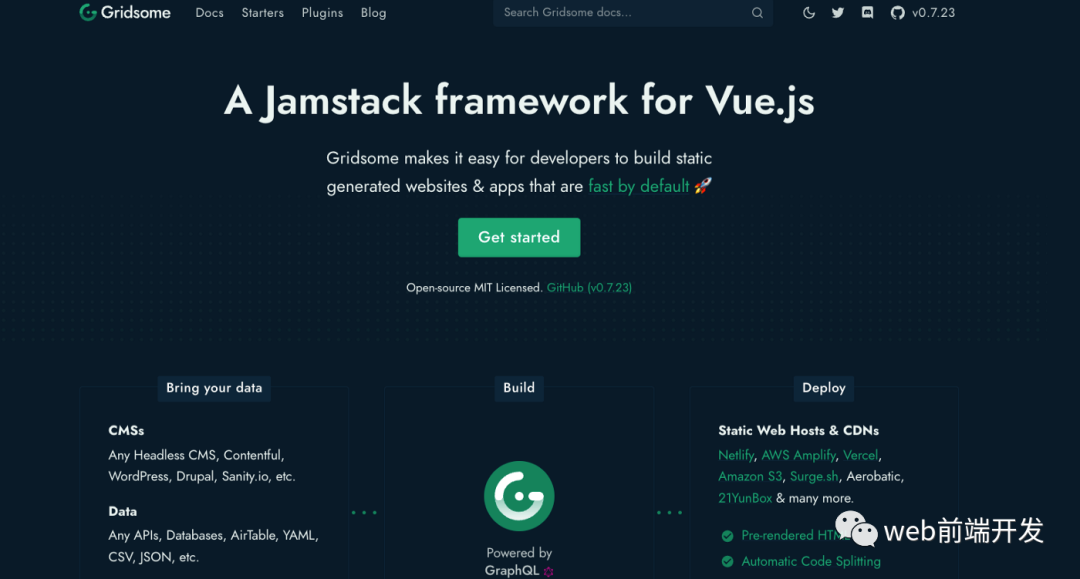
Task: Open the Discord chat icon
Action: (x=867, y=12)
